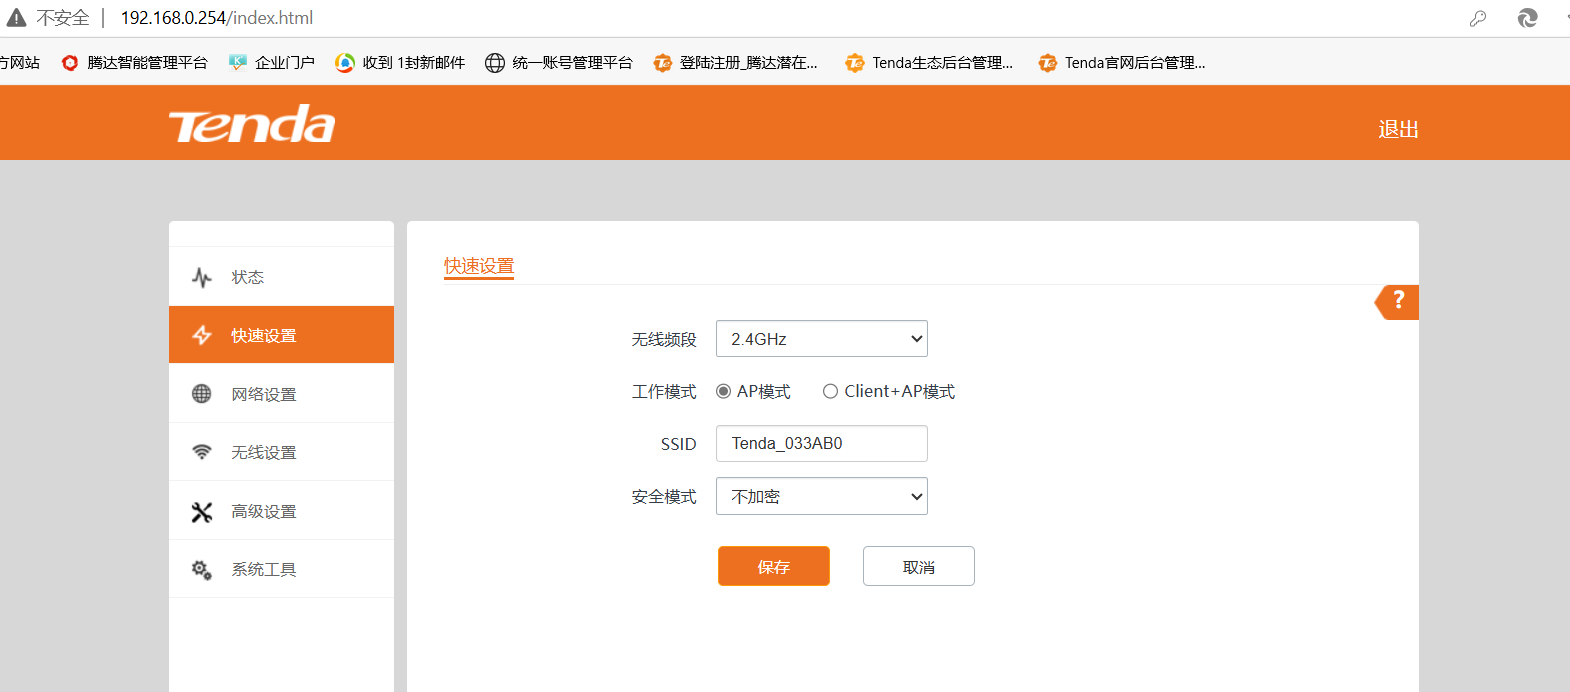Select the Client+AP模式 radio button
The image size is (1570, 692).
tap(830, 392)
